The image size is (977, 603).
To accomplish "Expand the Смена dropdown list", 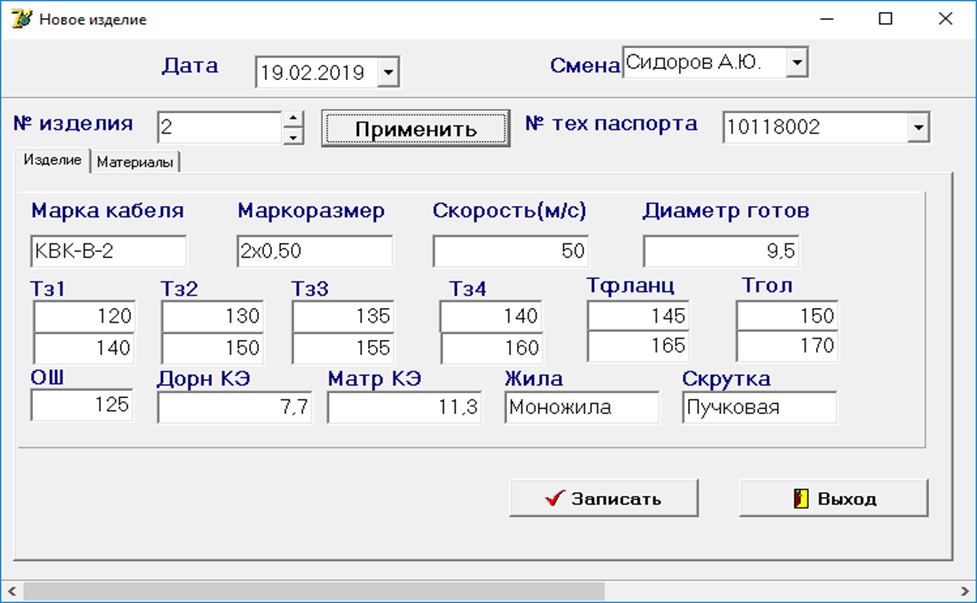I will pyautogui.click(x=797, y=62).
